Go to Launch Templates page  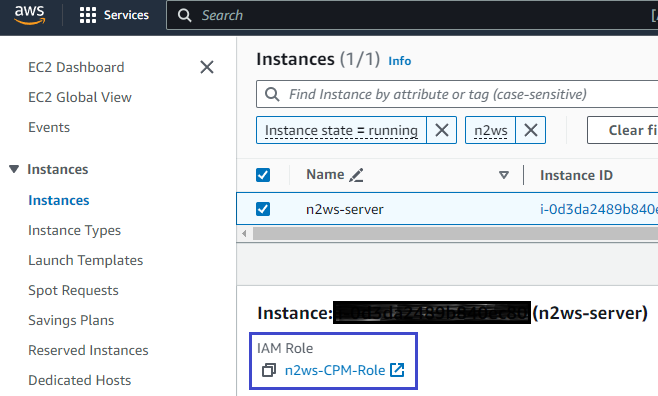(86, 261)
